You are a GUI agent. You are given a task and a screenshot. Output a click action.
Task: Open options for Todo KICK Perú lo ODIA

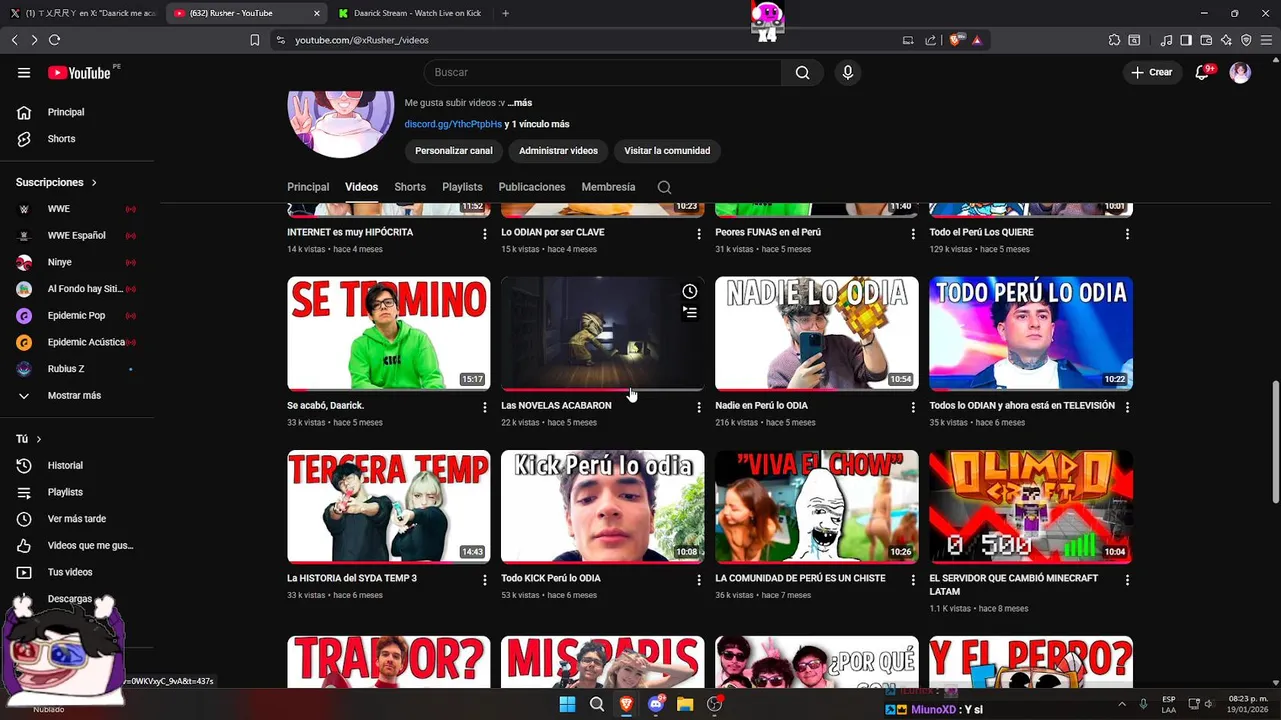click(x=699, y=580)
